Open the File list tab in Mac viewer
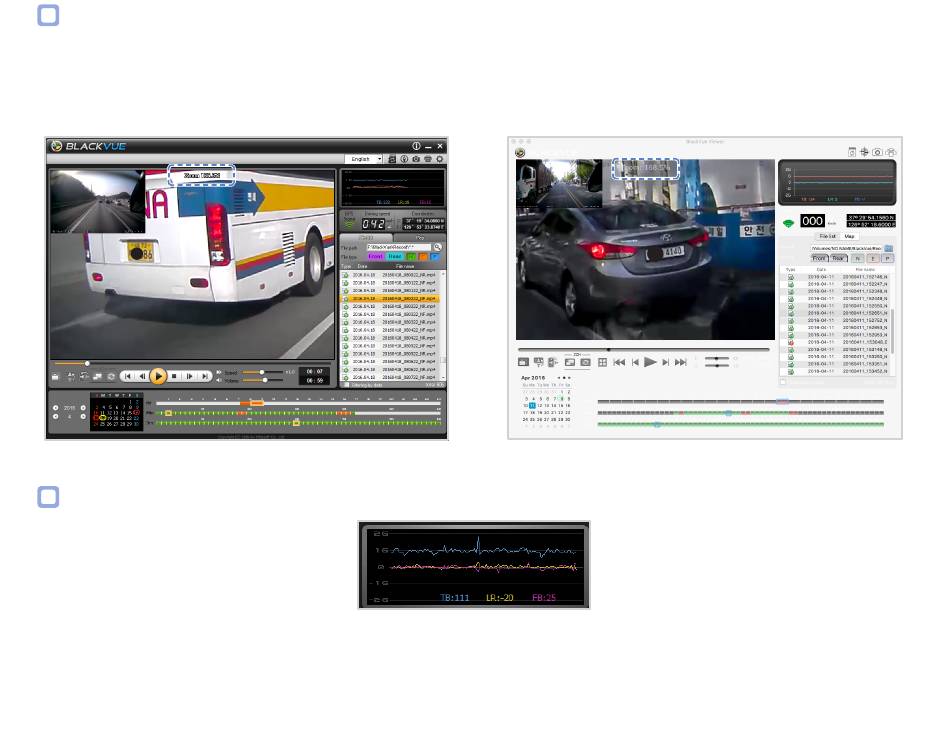 click(x=828, y=236)
